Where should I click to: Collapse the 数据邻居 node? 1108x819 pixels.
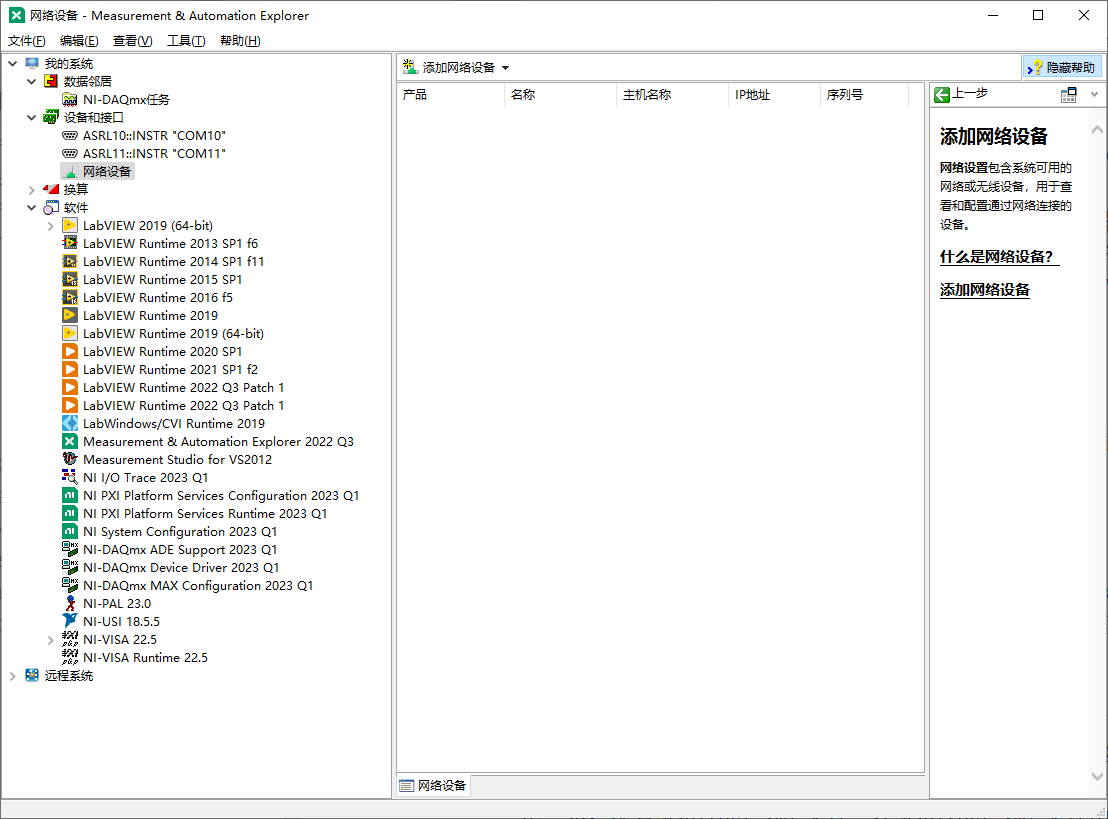coord(31,81)
